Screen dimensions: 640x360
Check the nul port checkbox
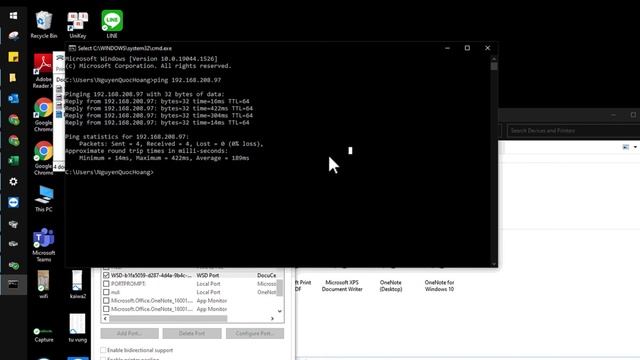tap(106, 292)
